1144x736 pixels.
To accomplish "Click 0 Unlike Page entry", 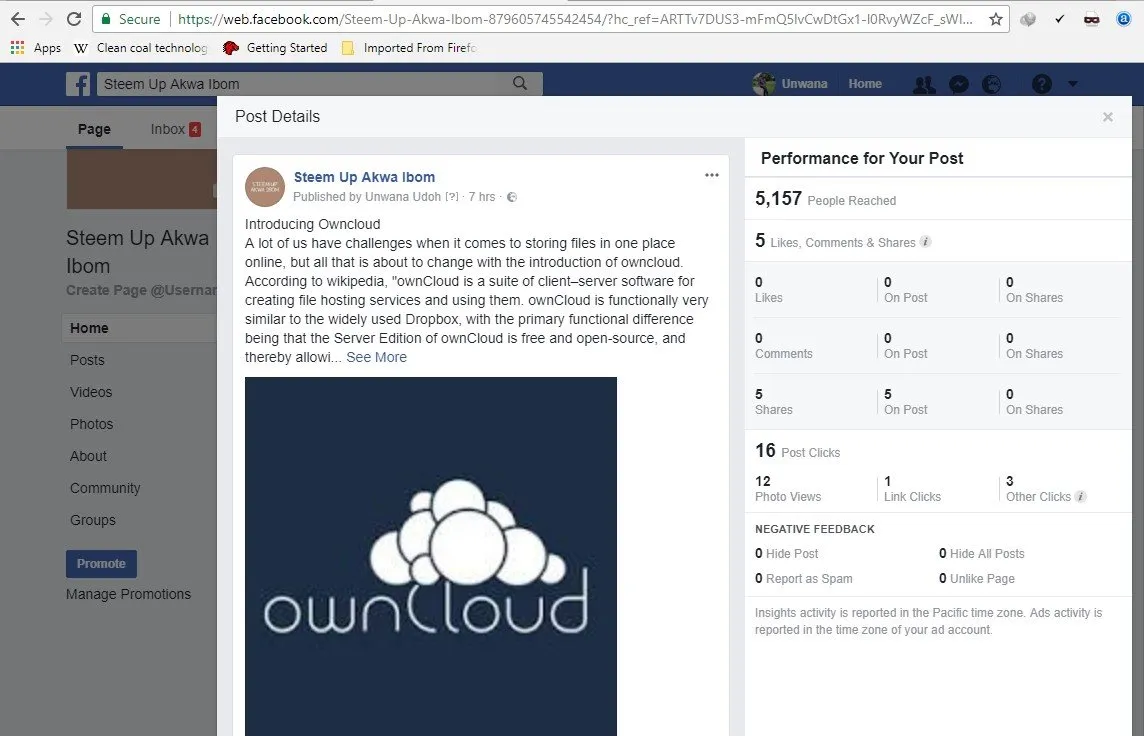I will tap(976, 578).
